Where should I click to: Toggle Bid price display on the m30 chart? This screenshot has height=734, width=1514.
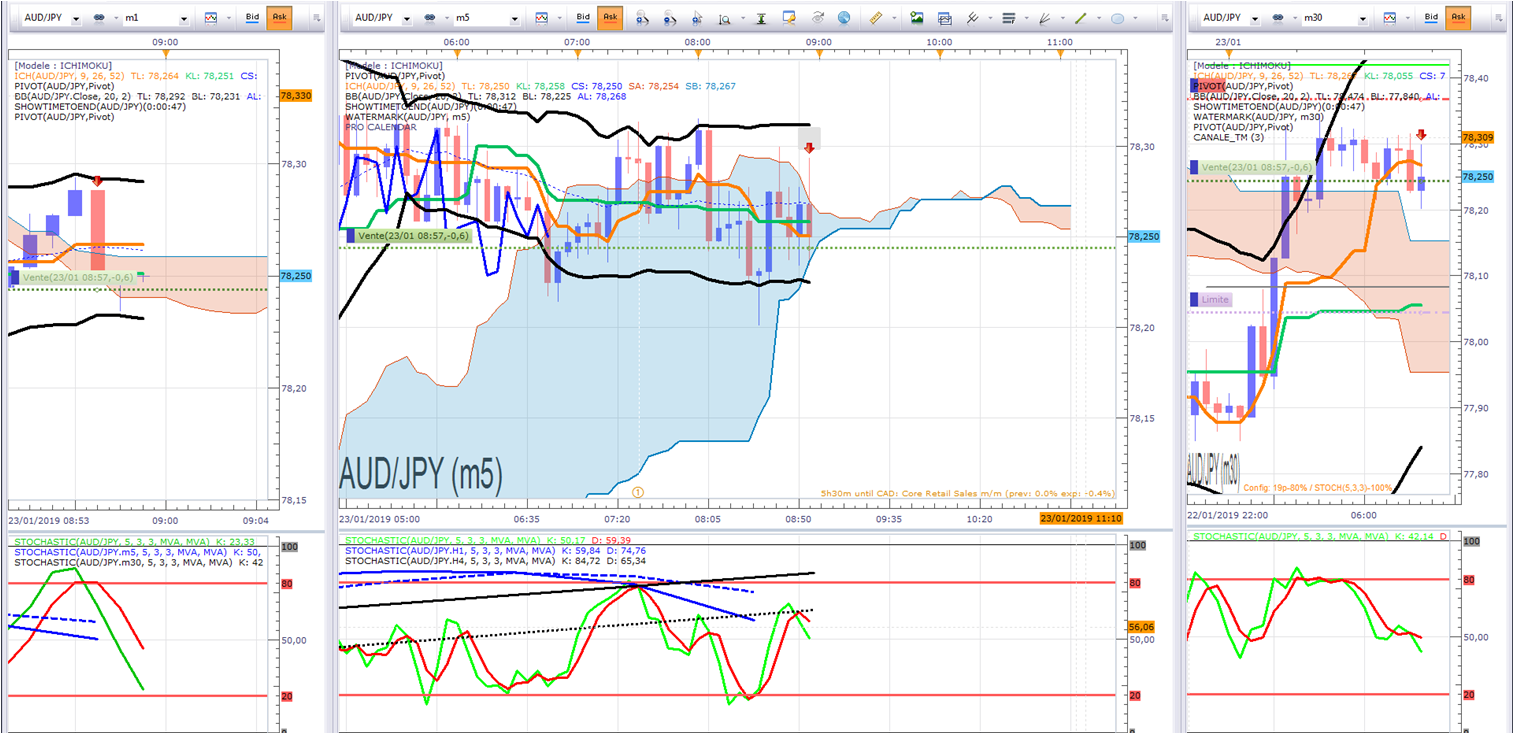point(1431,18)
